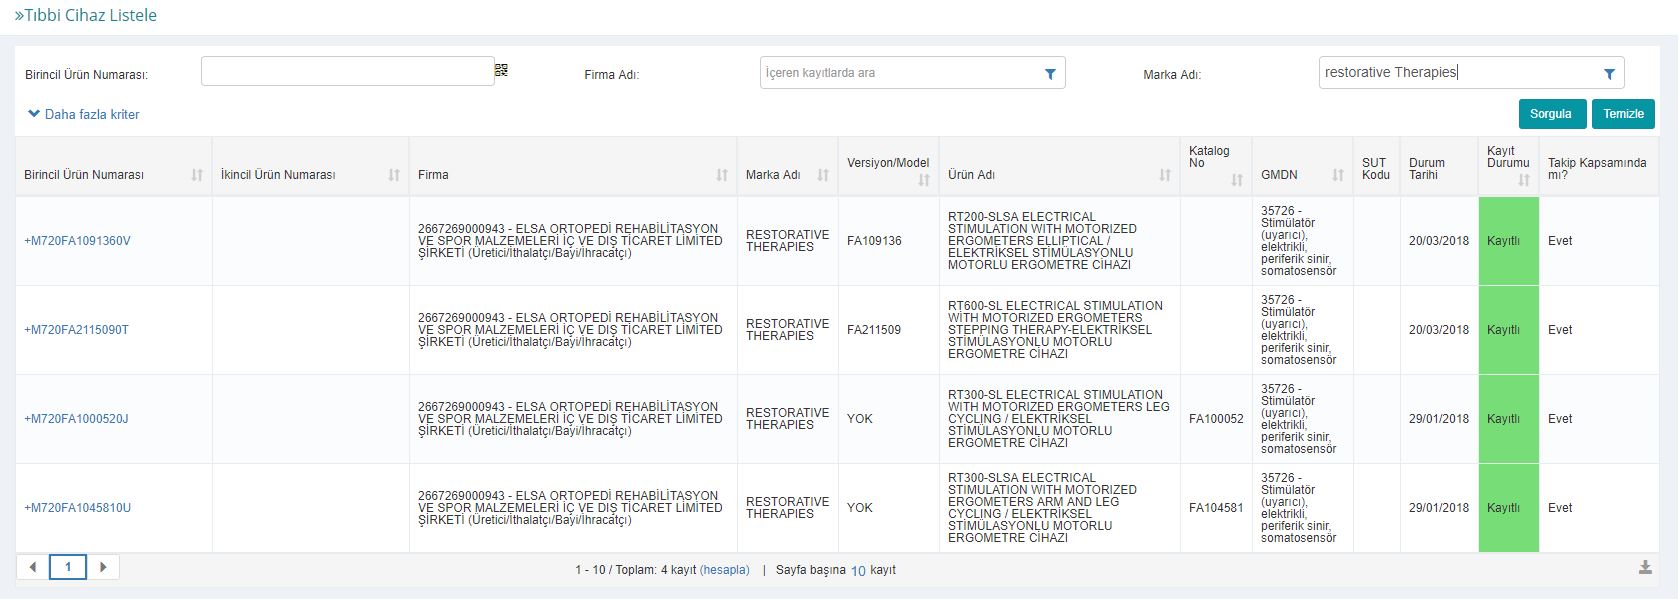Sort the Firma column

pos(722,175)
